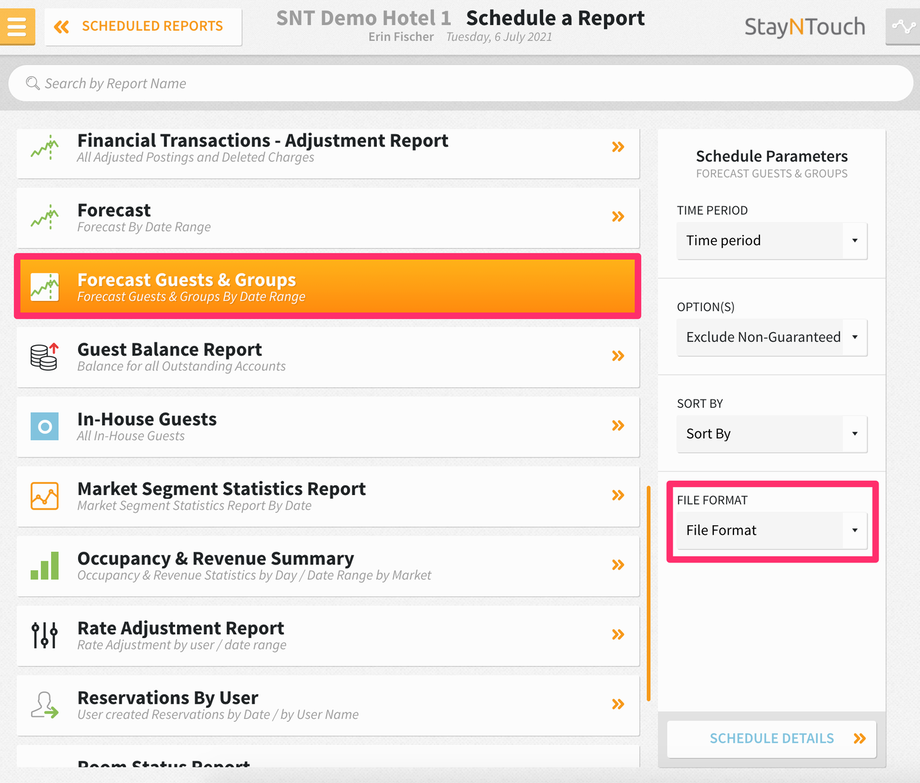Viewport: 920px width, 783px height.
Task: Open Rate Adjustment Report chevron arrow
Action: tap(618, 634)
